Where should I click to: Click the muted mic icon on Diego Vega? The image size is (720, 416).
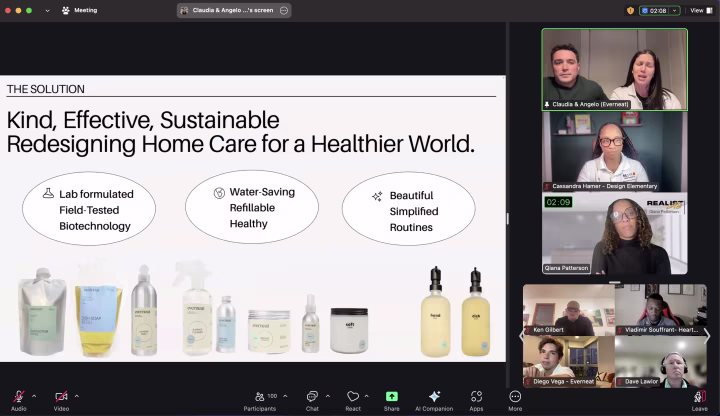529,382
